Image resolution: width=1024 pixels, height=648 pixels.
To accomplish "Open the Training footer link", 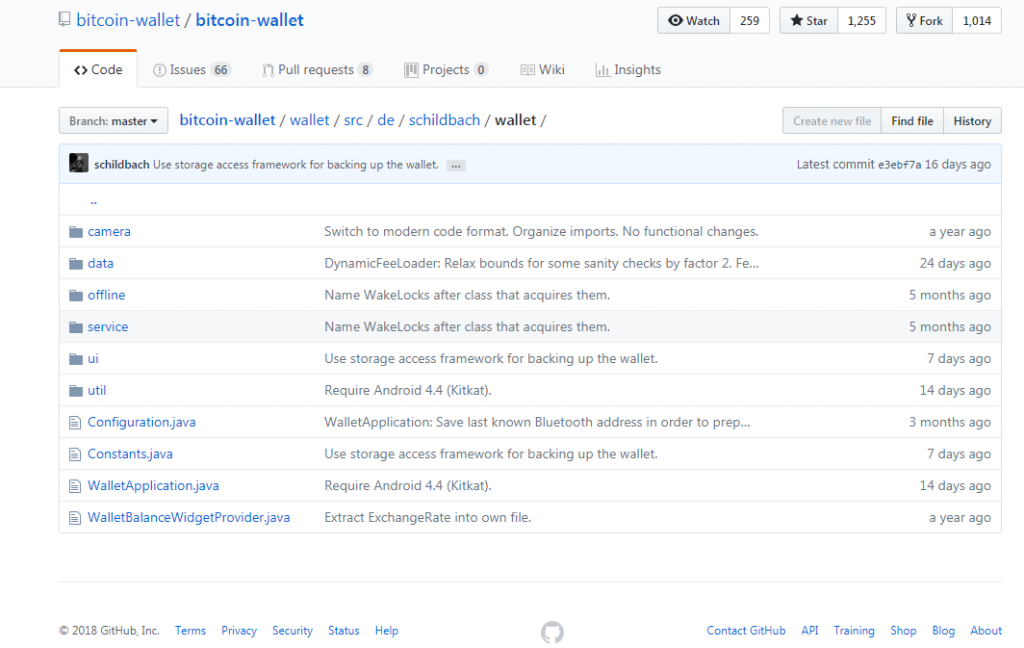I will coord(854,631).
